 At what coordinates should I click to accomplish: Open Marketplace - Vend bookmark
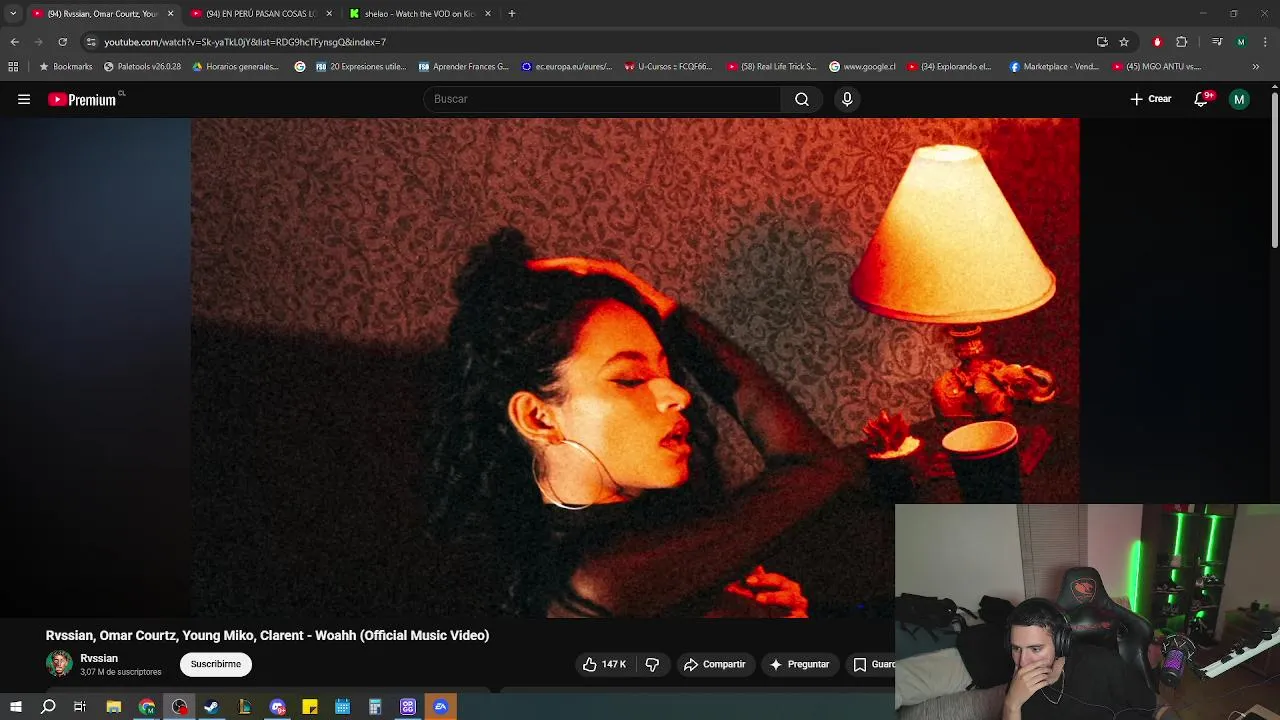1055,67
